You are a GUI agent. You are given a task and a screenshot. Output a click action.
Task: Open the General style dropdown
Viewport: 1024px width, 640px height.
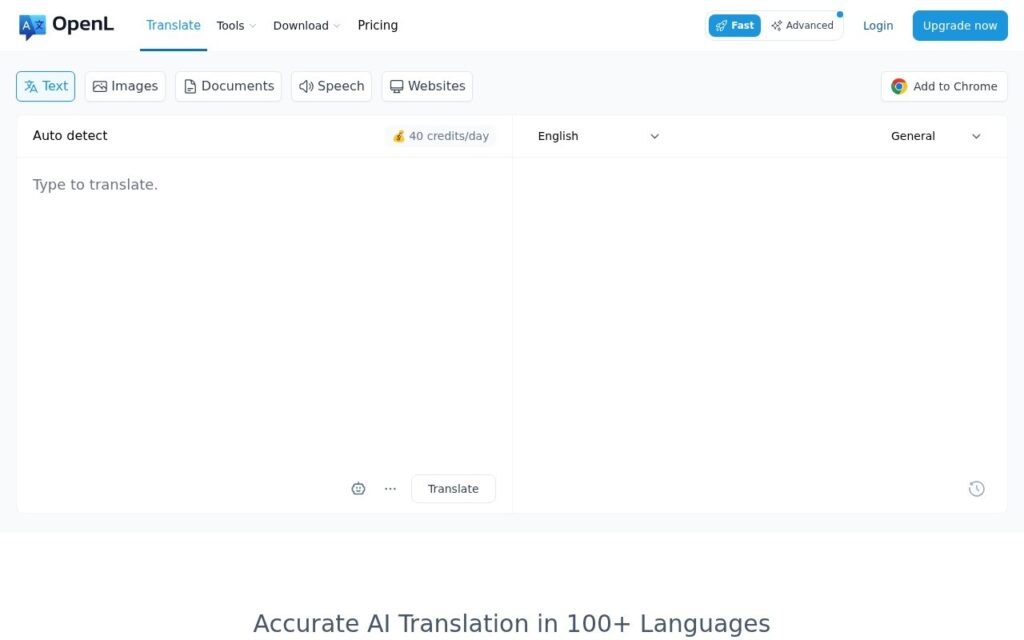[936, 136]
